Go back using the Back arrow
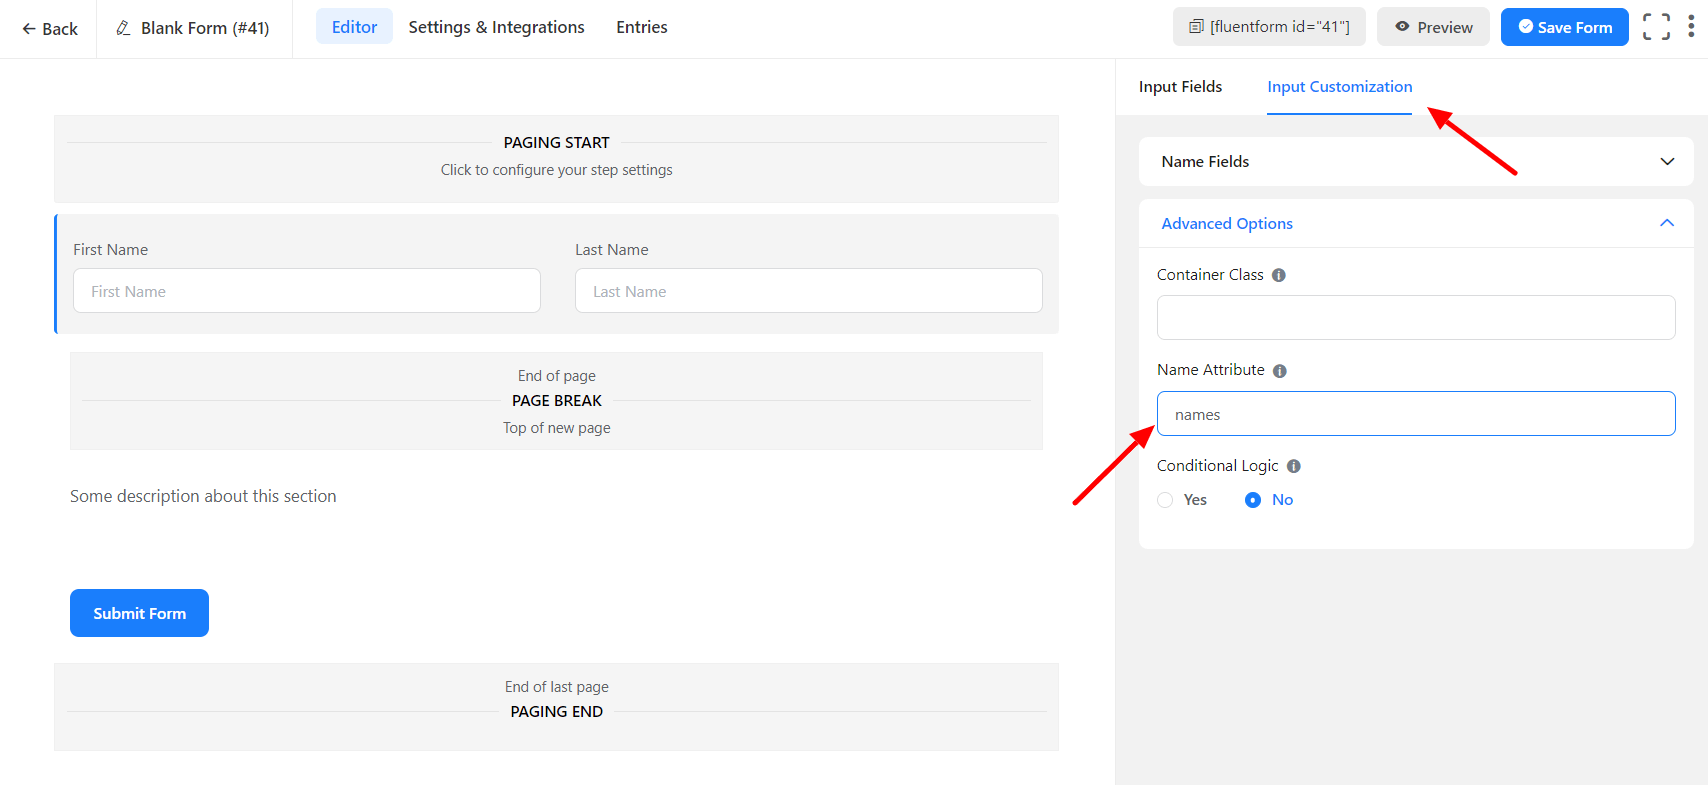The height and width of the screenshot is (785, 1708). coord(49,29)
